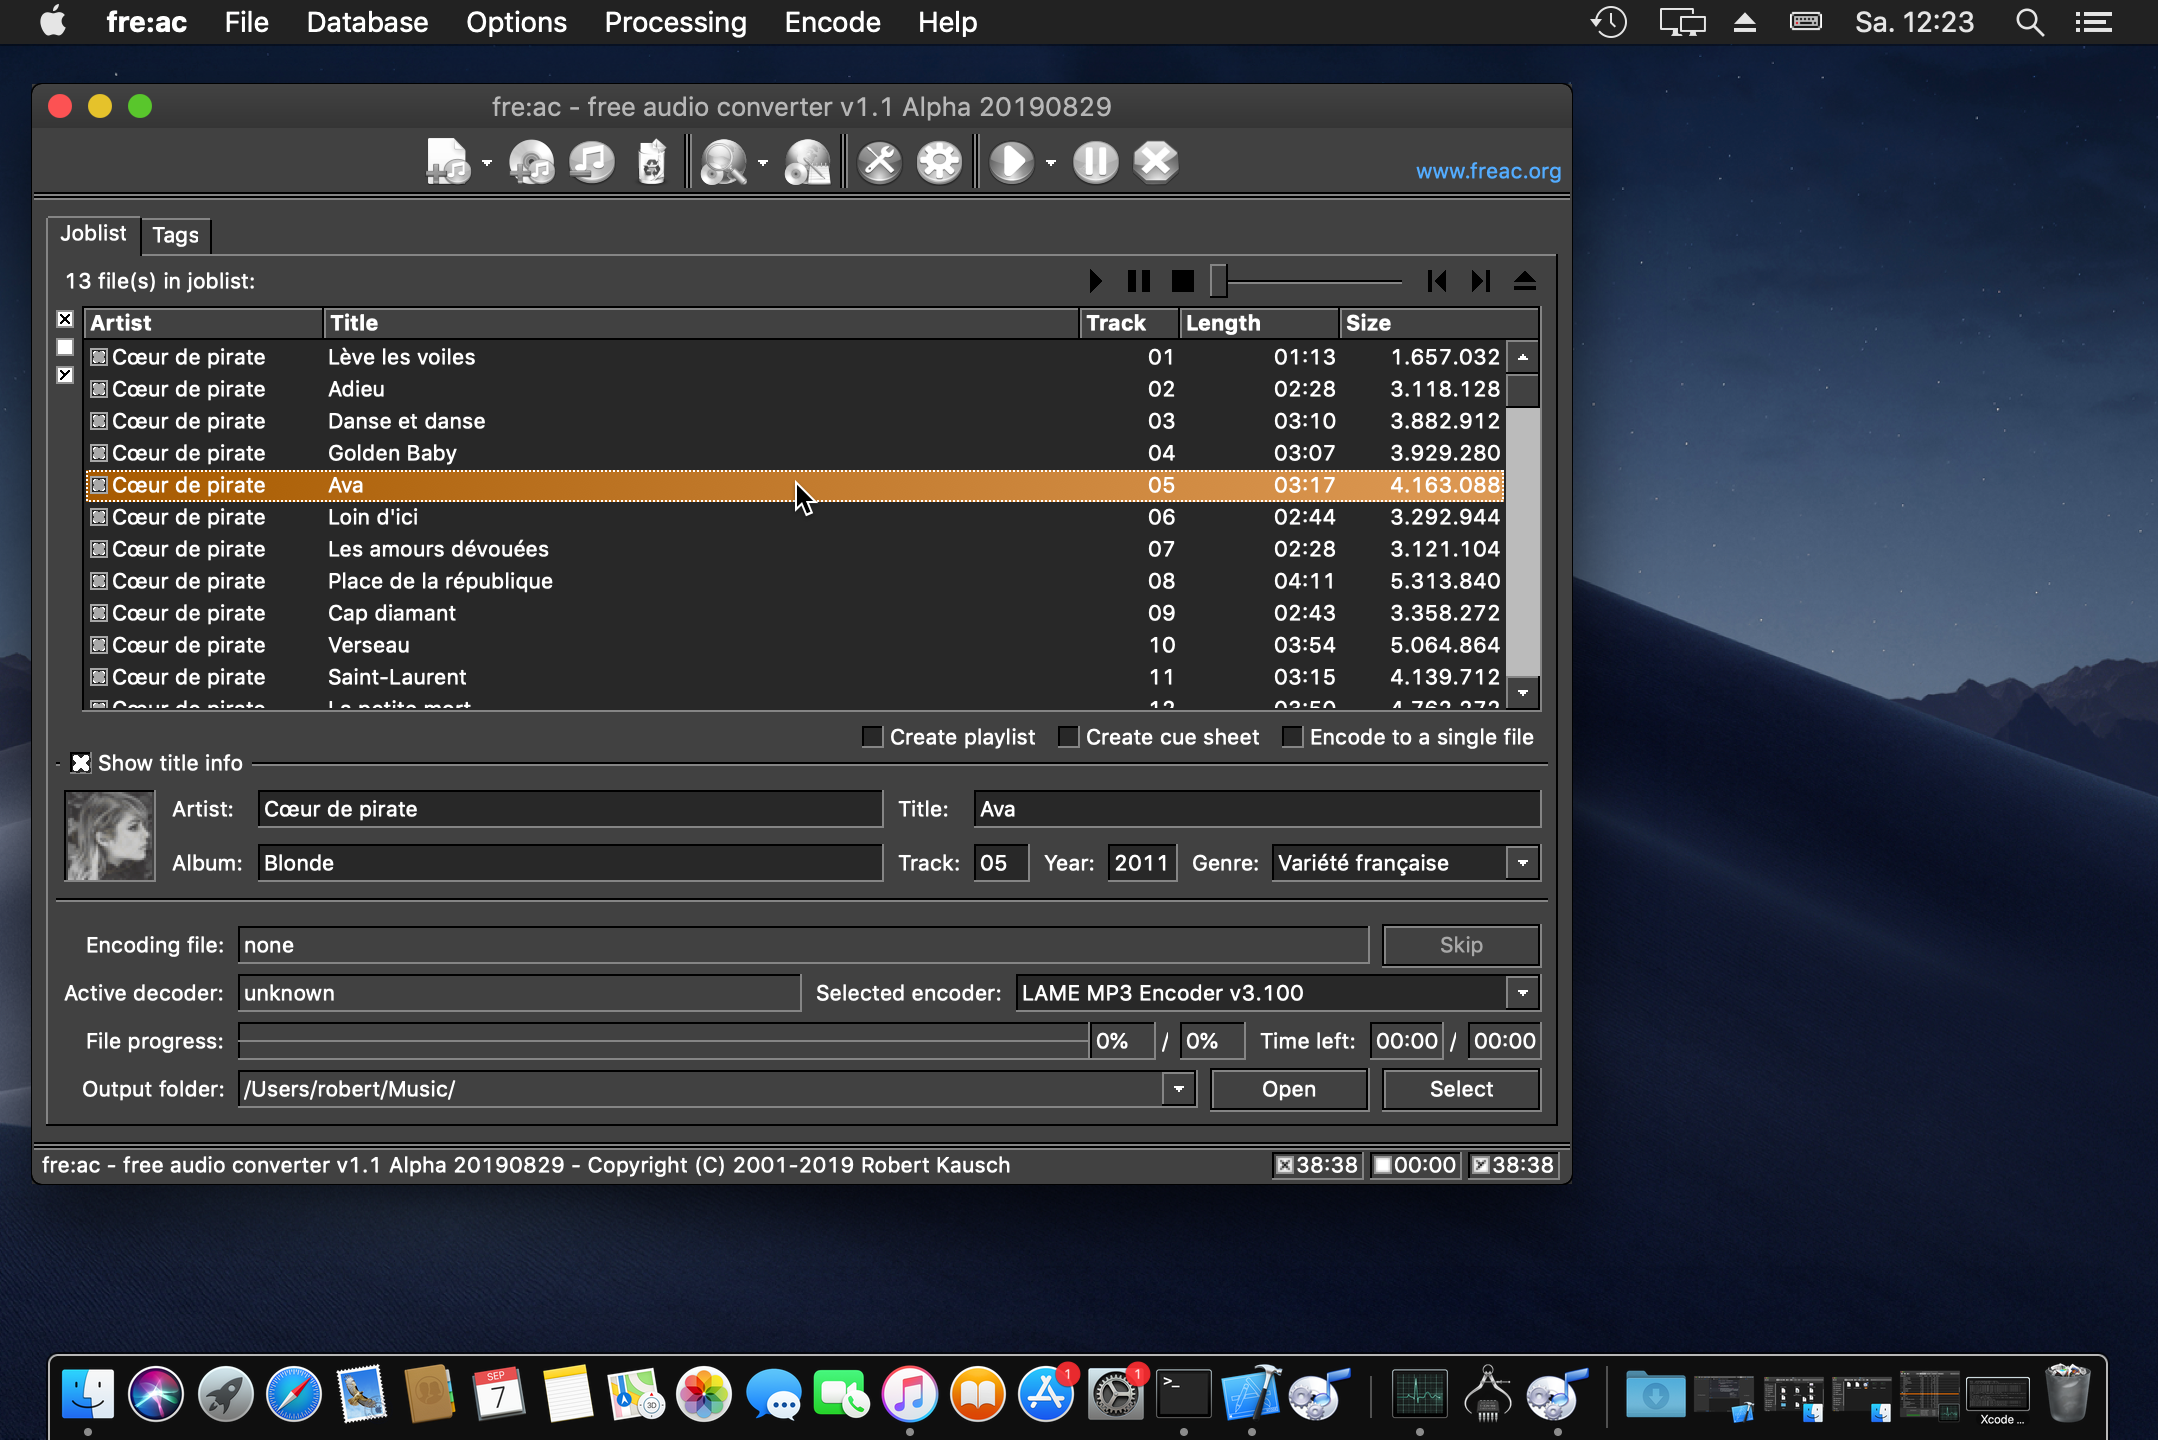The height and width of the screenshot is (1440, 2158).
Task: Toggle checkbox for track Golden Baby
Action: [x=99, y=453]
